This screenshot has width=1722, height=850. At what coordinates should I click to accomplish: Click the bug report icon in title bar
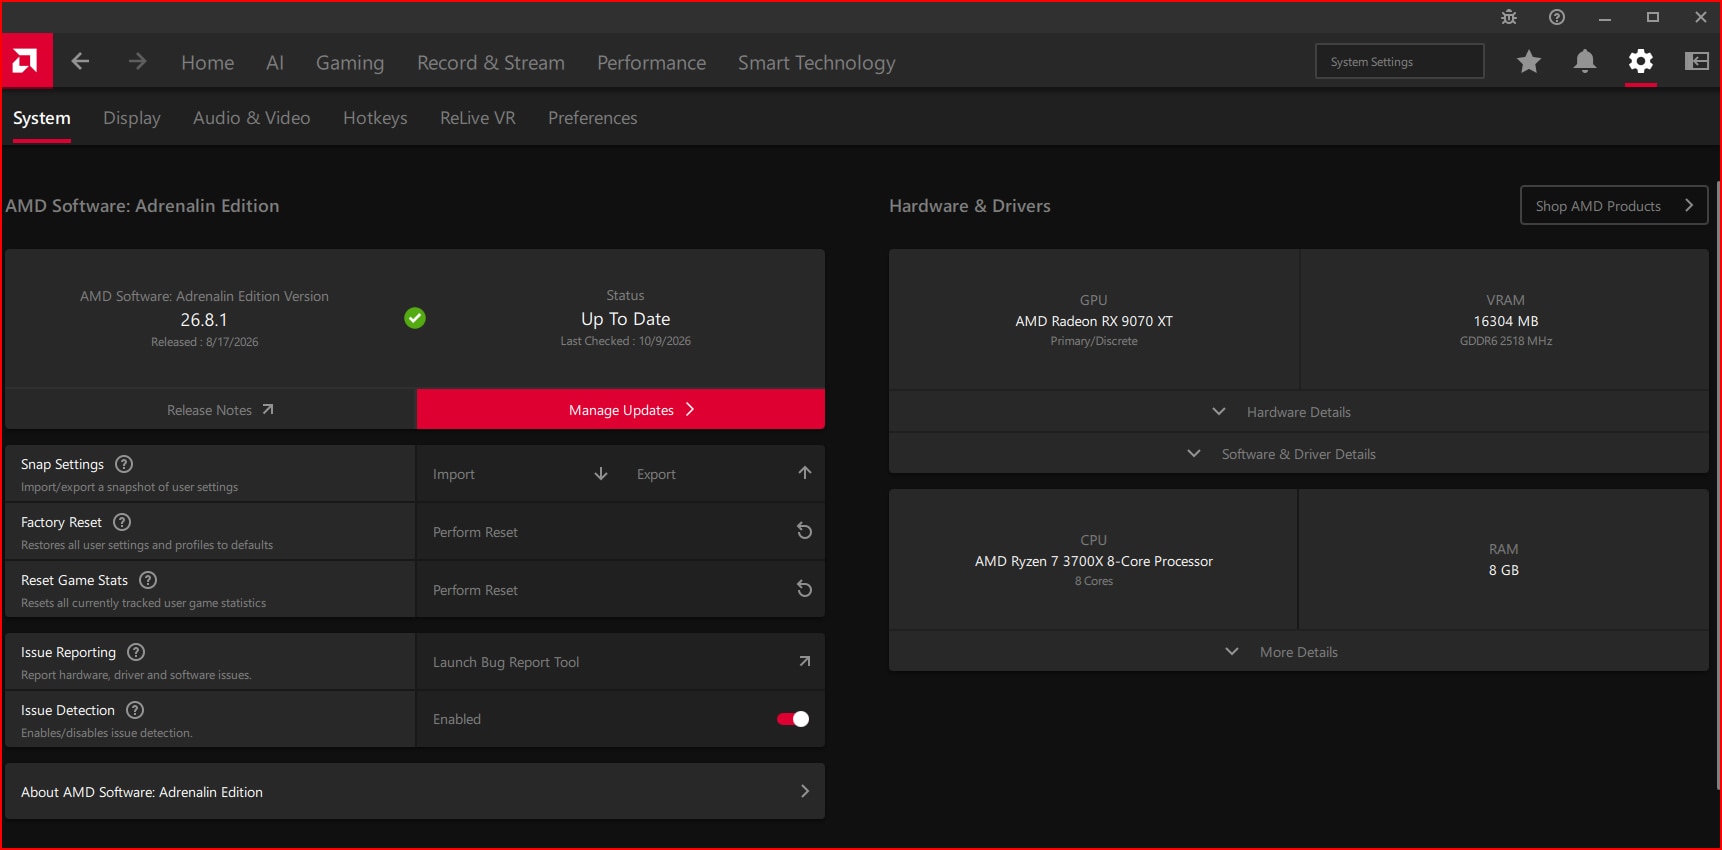coord(1508,17)
